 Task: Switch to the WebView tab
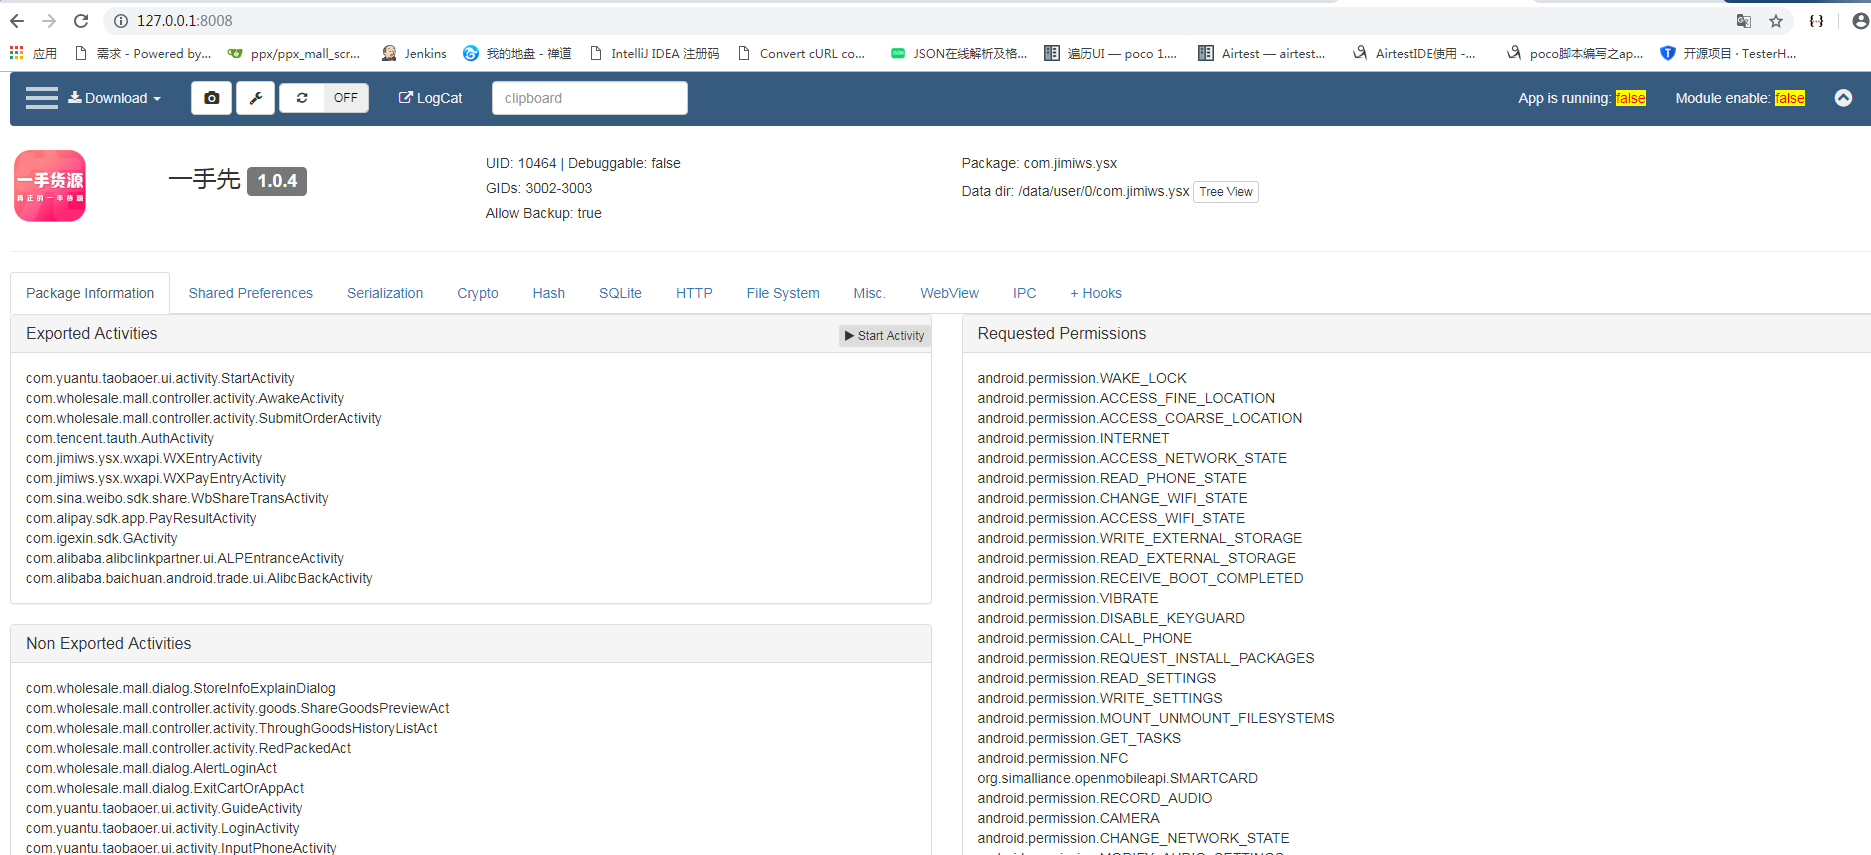[950, 293]
